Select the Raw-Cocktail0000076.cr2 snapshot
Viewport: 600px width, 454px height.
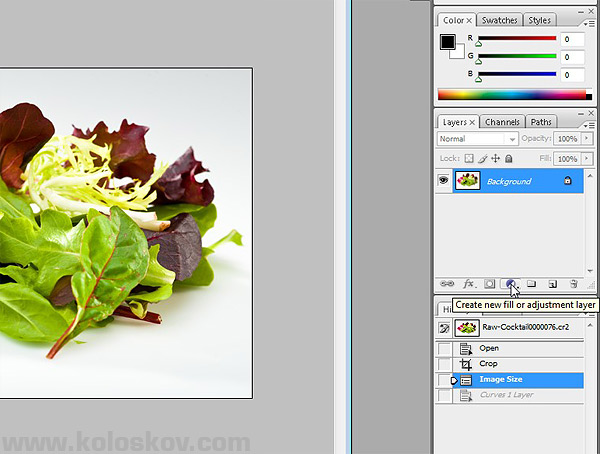[x=518, y=328]
